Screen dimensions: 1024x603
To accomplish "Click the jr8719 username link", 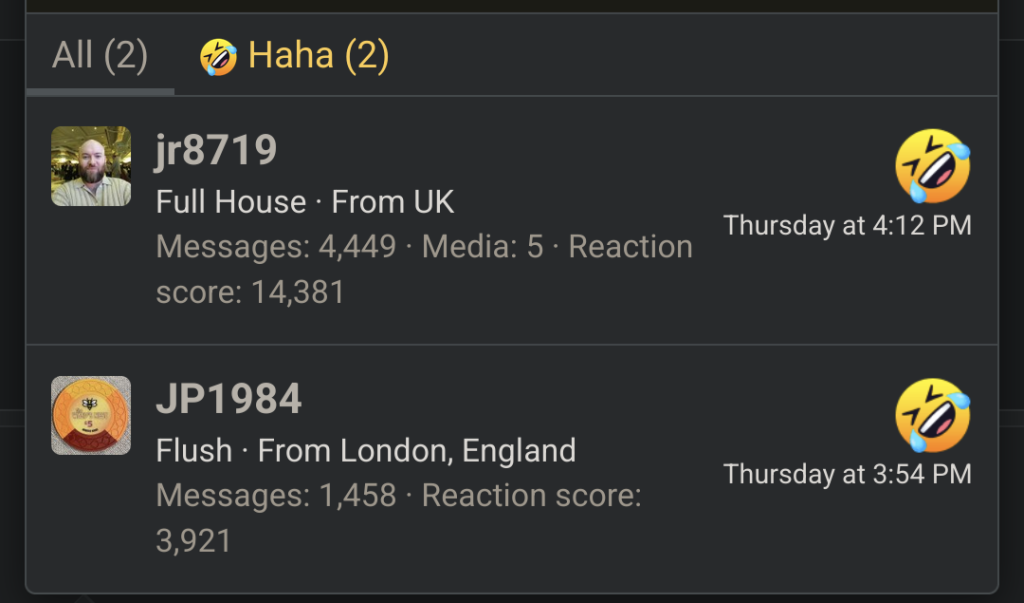I will point(216,150).
